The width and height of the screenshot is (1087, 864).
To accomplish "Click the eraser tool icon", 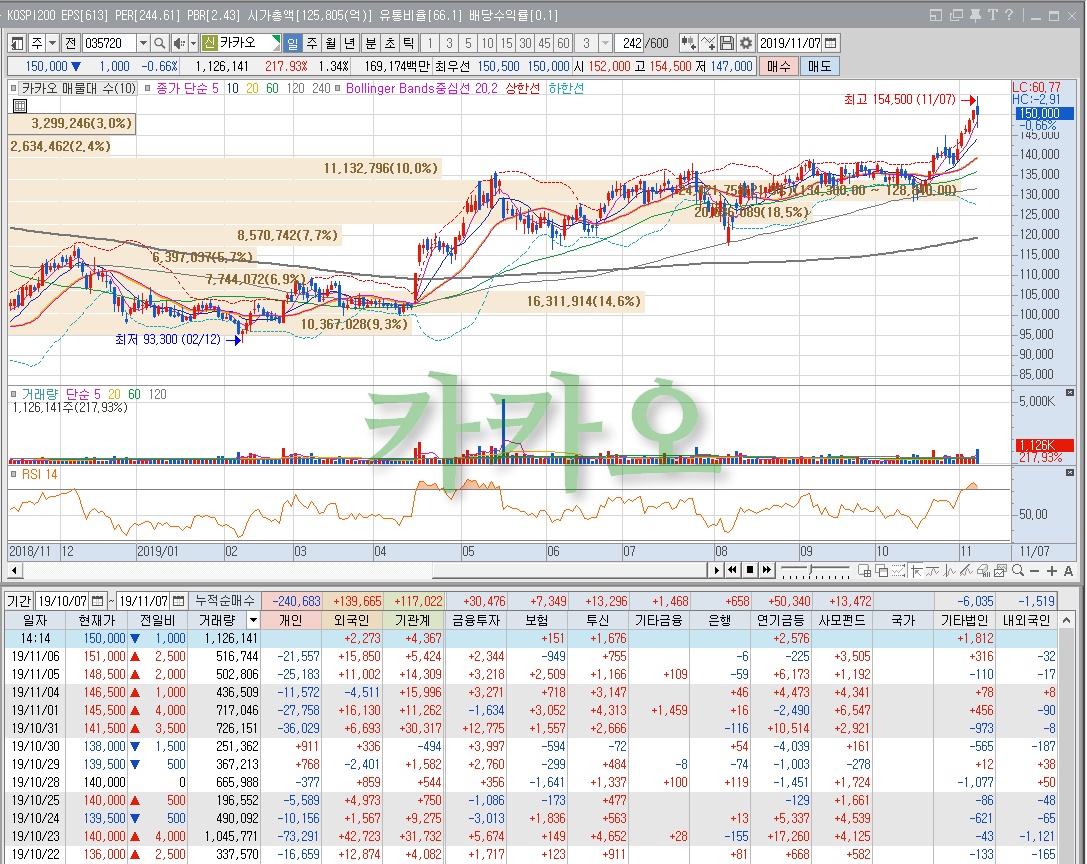I will 983,571.
